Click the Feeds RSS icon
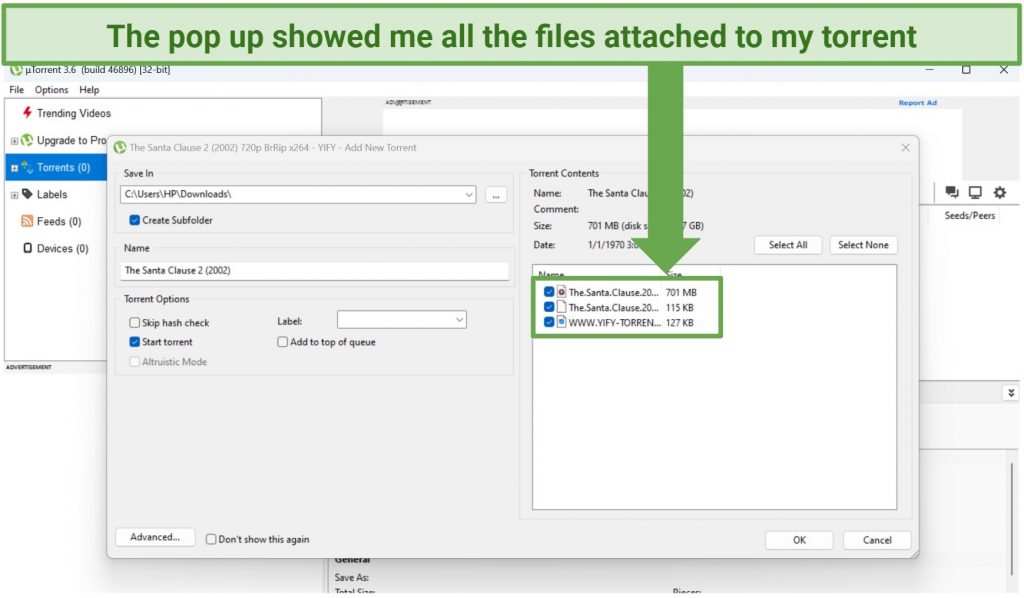Viewport: 1024px width, 598px height. [x=27, y=221]
